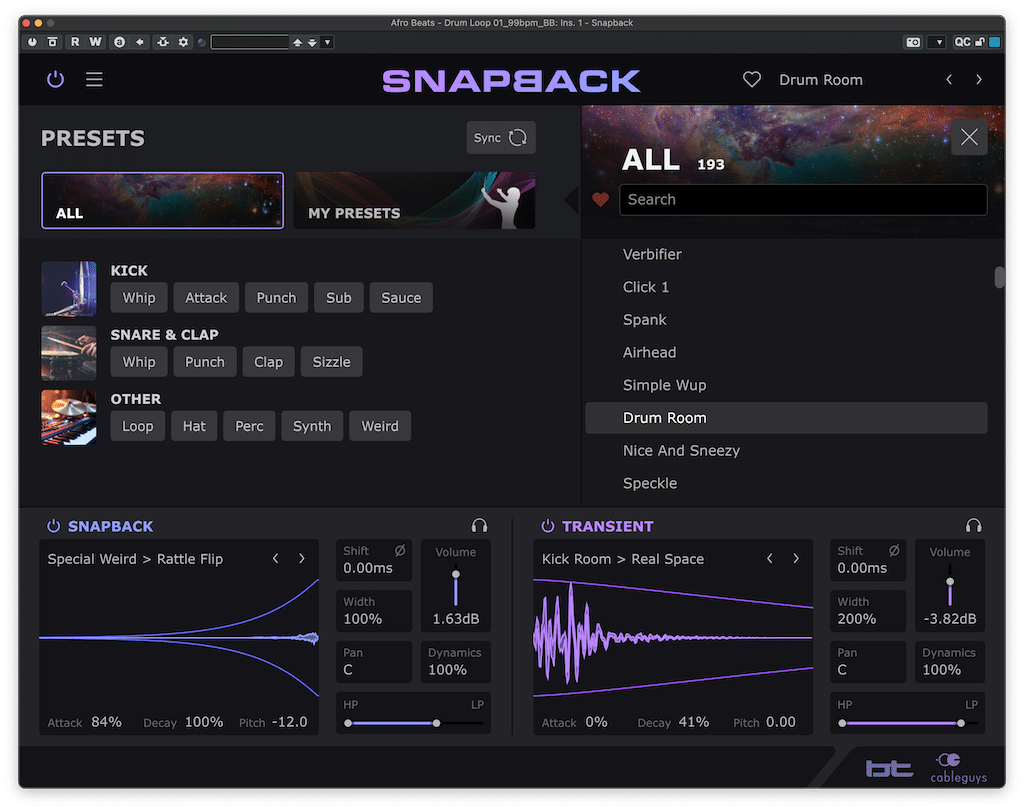Select Kick Punch tag

(276, 298)
